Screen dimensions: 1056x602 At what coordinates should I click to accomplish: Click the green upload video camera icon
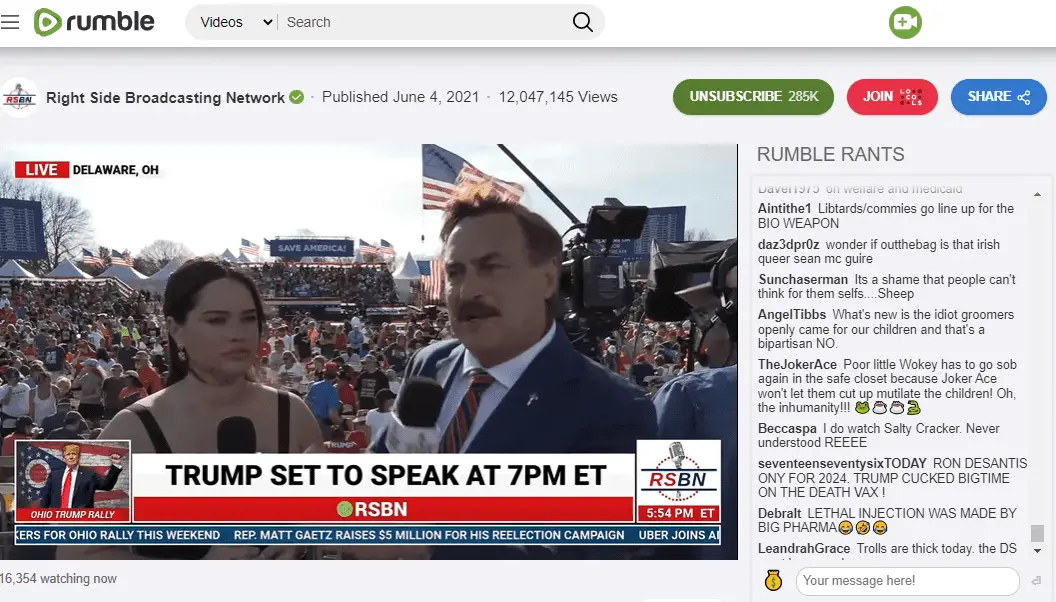tap(905, 22)
